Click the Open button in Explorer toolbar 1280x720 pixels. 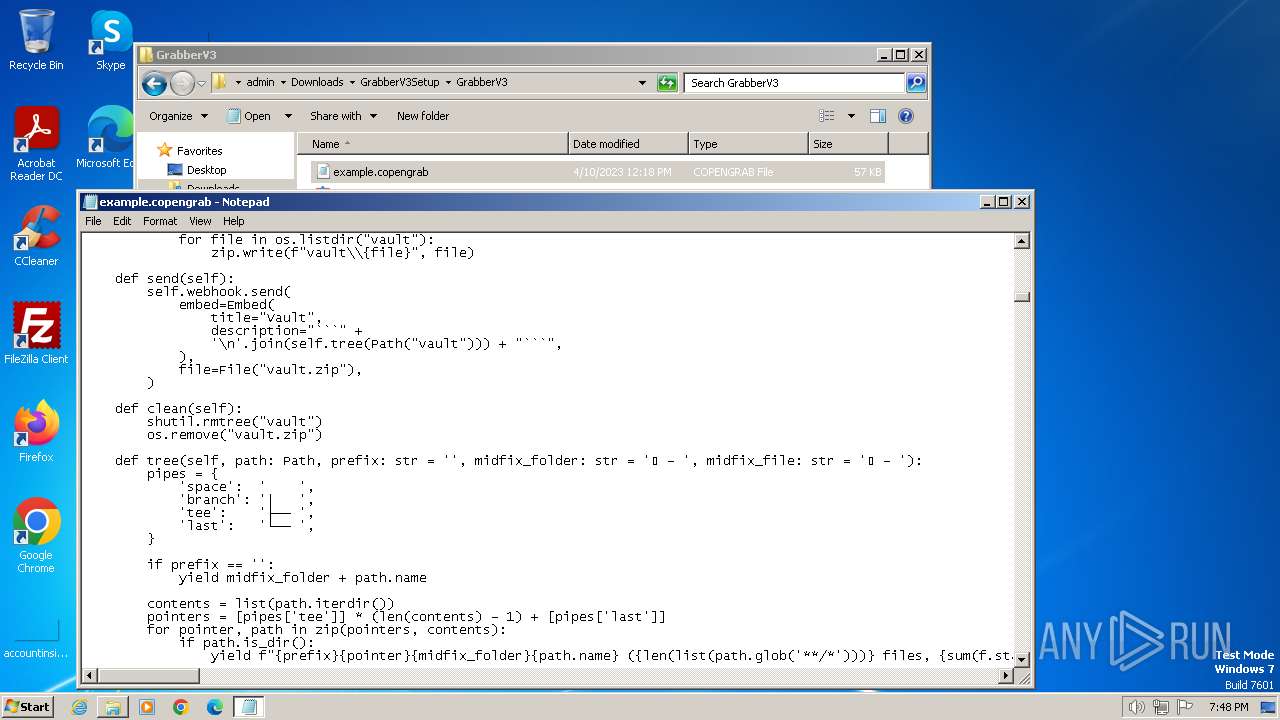pos(249,116)
